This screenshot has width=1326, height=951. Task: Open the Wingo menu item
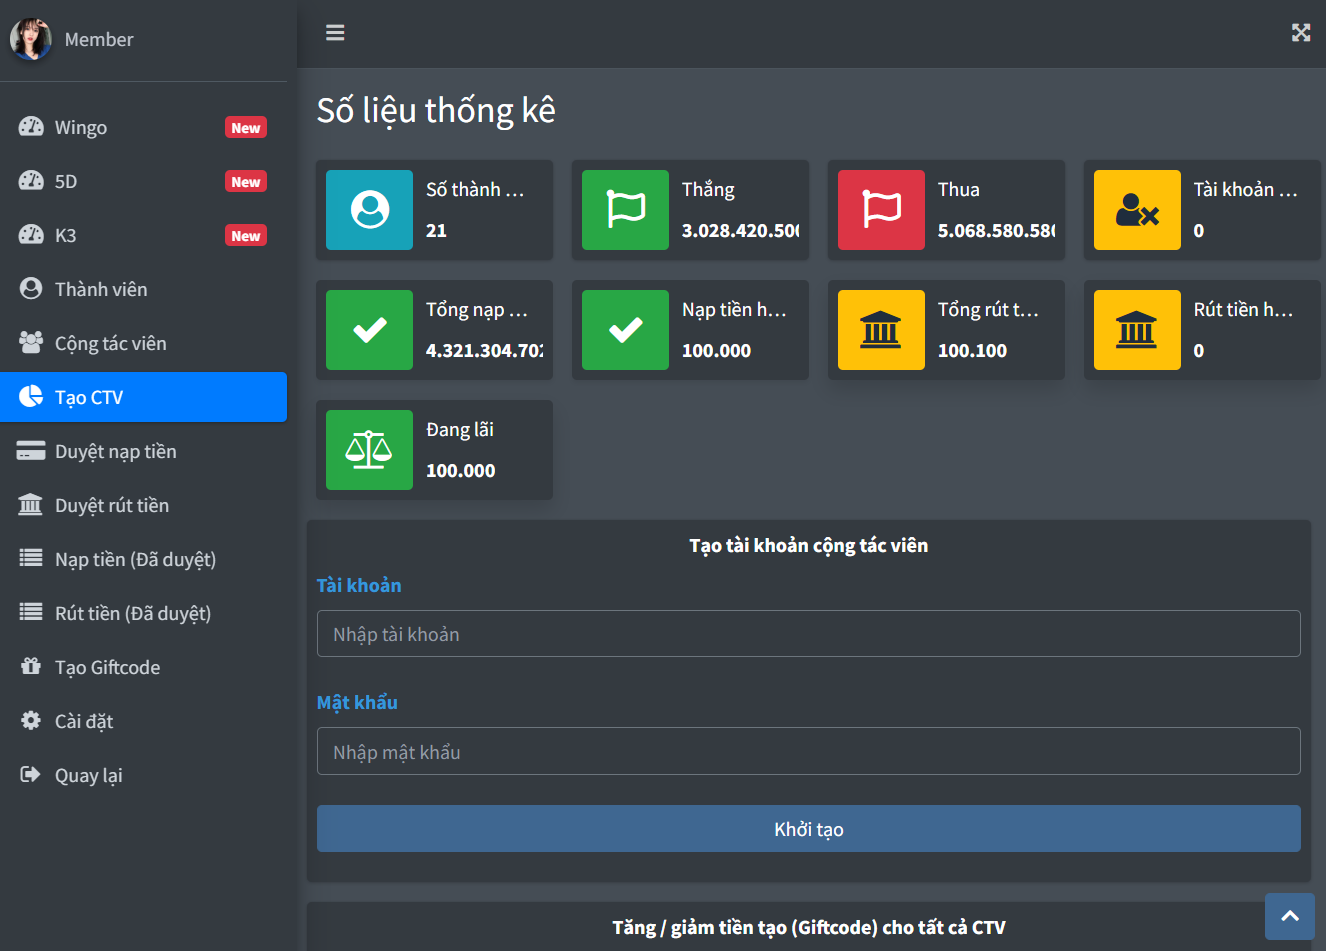click(x=81, y=128)
